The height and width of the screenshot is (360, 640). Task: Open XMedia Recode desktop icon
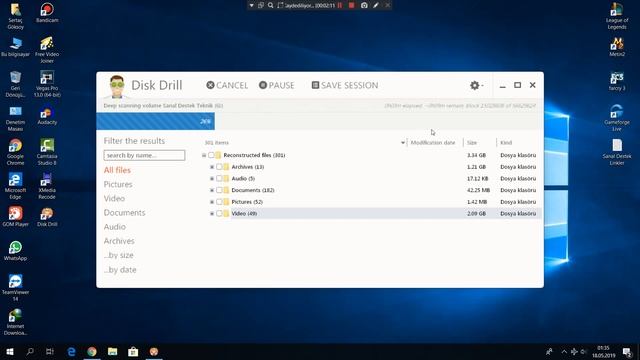click(x=47, y=186)
